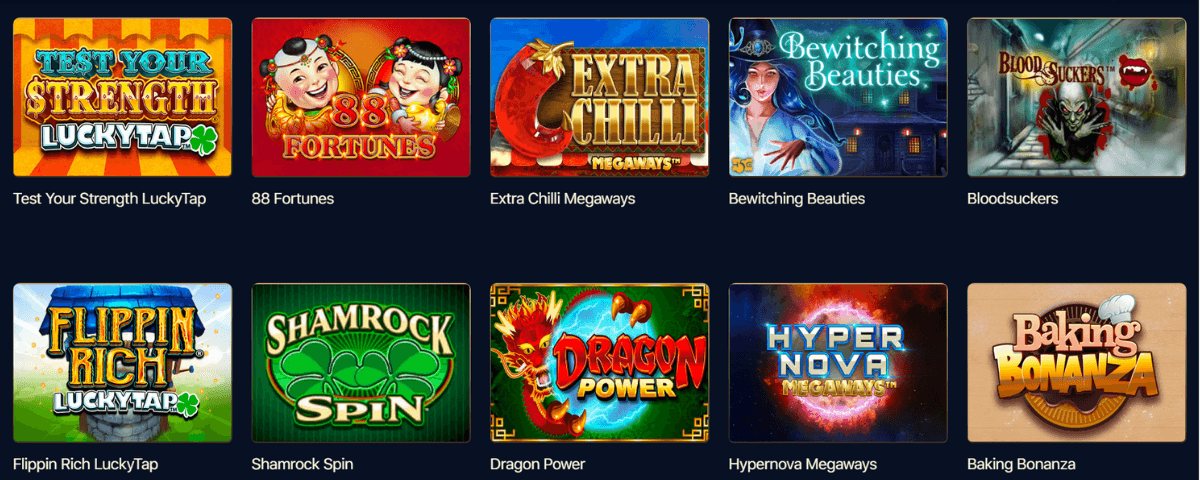Click the "Flippin Rich LuckyTap" caption
Image resolution: width=1200 pixels, height=480 pixels.
coord(86,464)
